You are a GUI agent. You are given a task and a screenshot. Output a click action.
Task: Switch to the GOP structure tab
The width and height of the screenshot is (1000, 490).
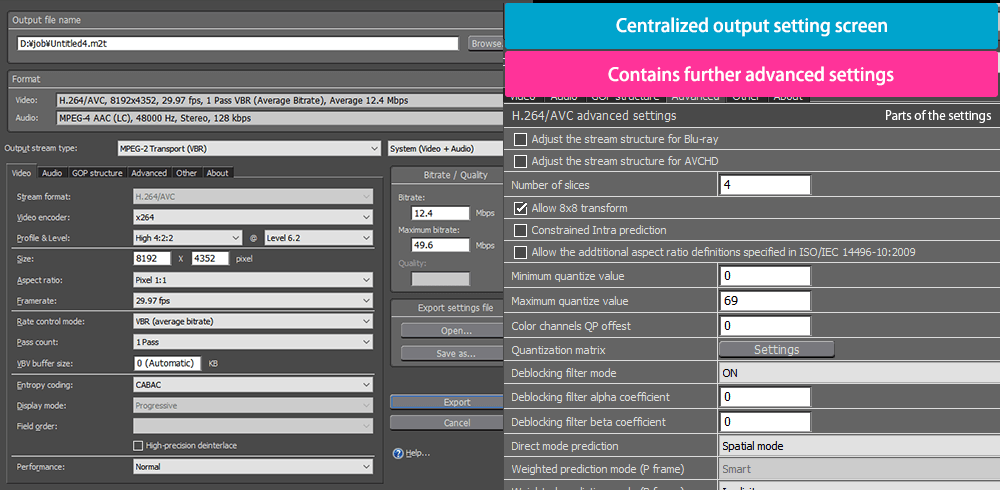(x=97, y=173)
